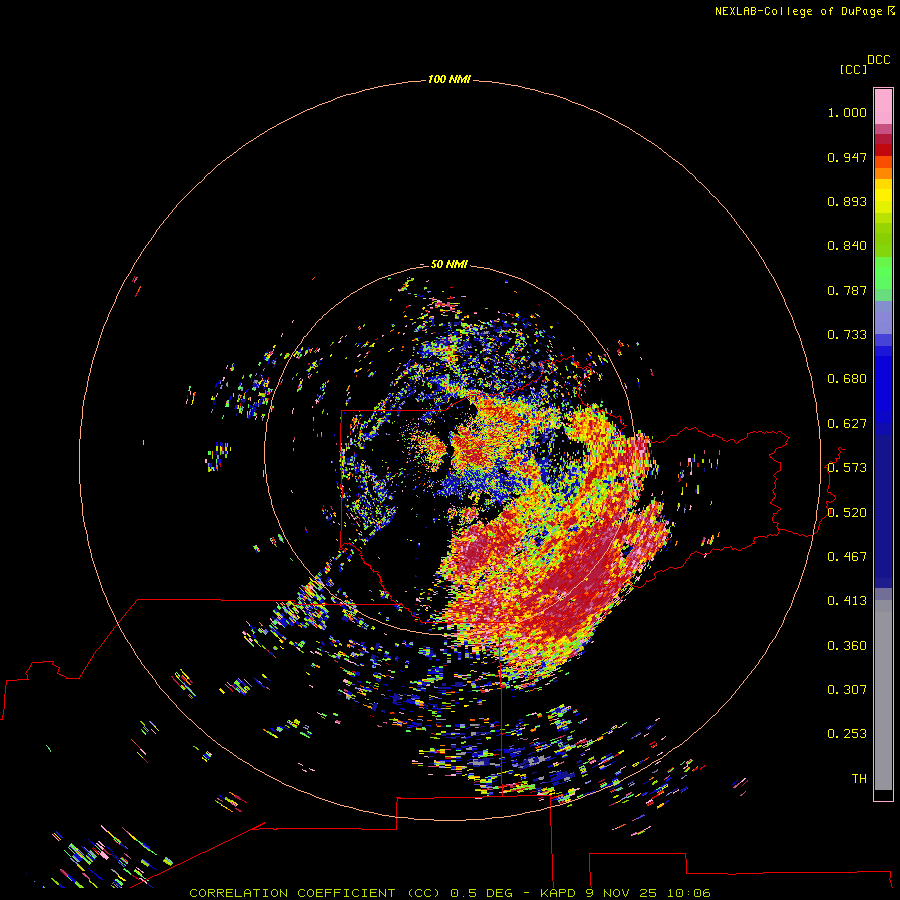
Task: Click the 0.680 scale value
Action: 847,379
